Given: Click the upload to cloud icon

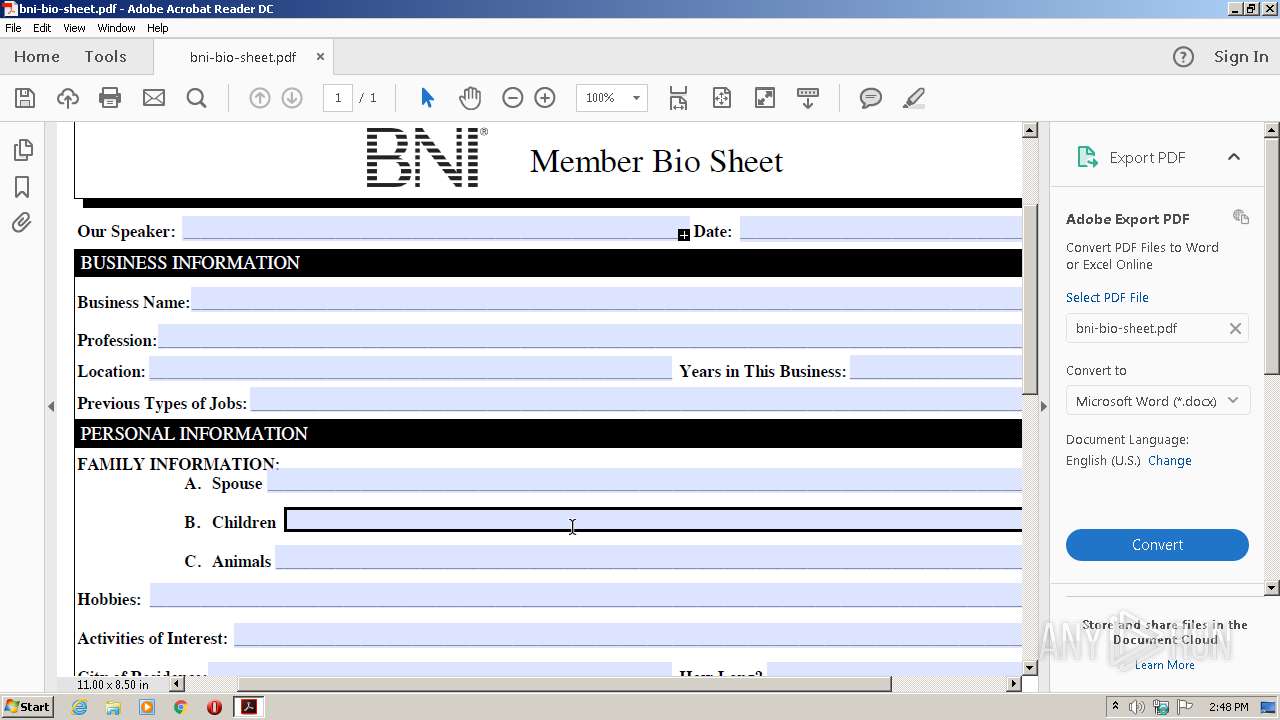Looking at the screenshot, I should [68, 98].
